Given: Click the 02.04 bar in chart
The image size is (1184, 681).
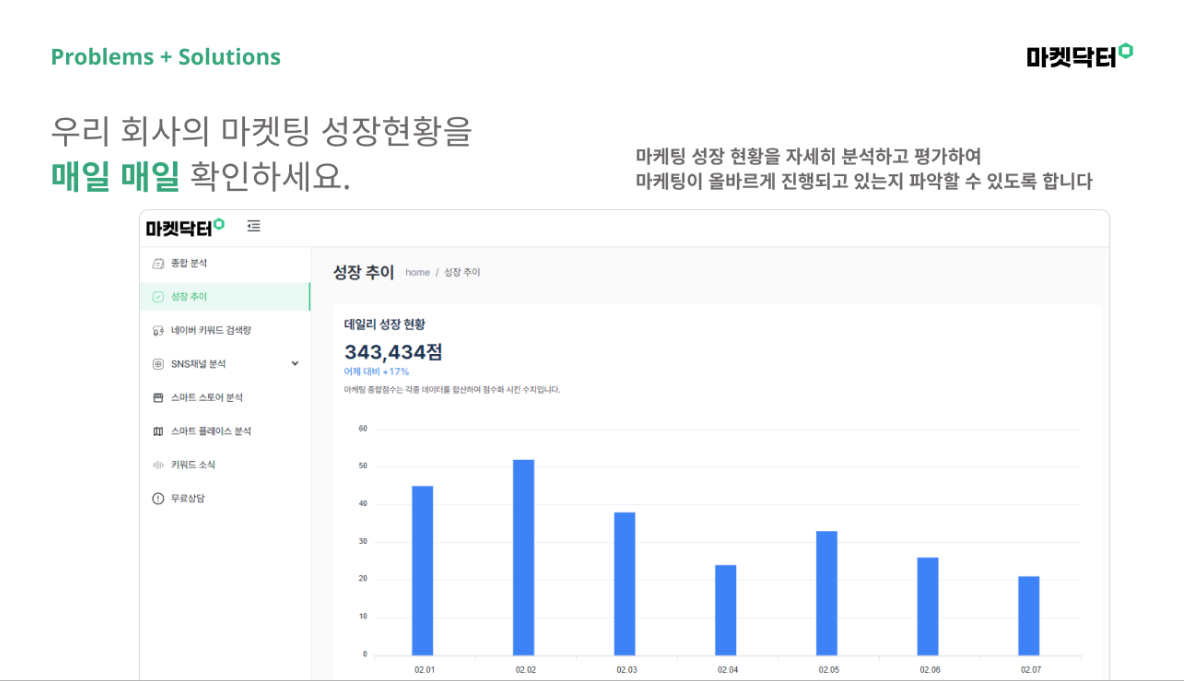Looking at the screenshot, I should (726, 610).
